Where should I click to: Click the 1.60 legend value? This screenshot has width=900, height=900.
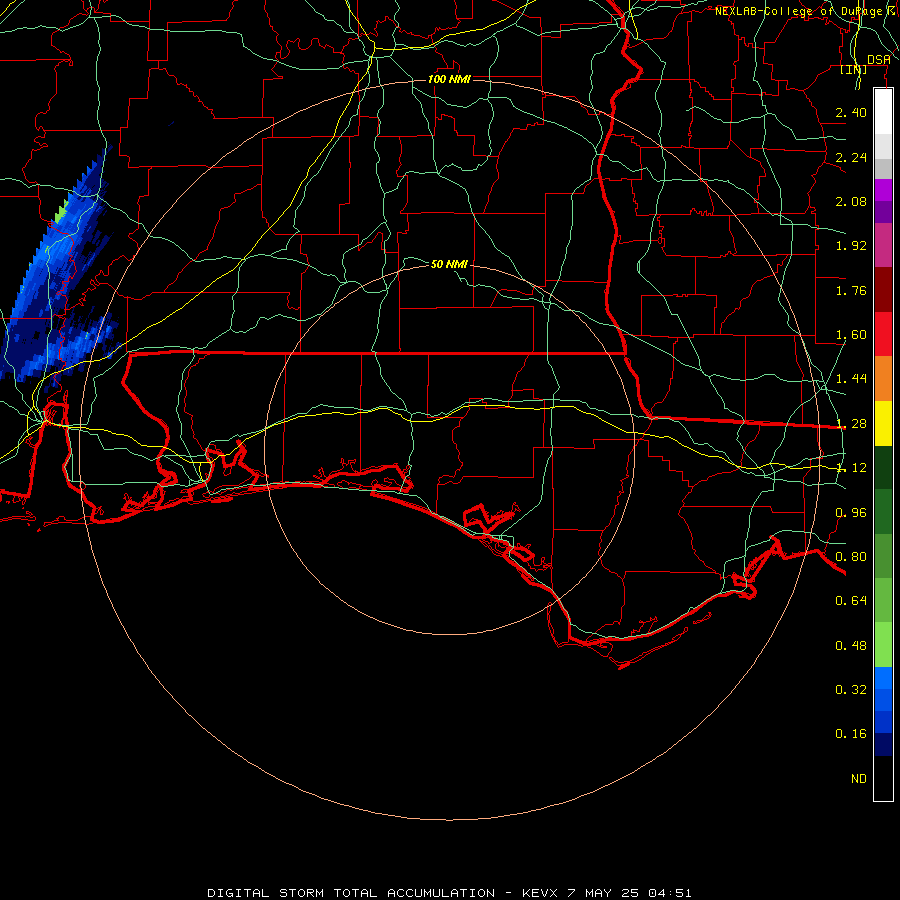851,335
